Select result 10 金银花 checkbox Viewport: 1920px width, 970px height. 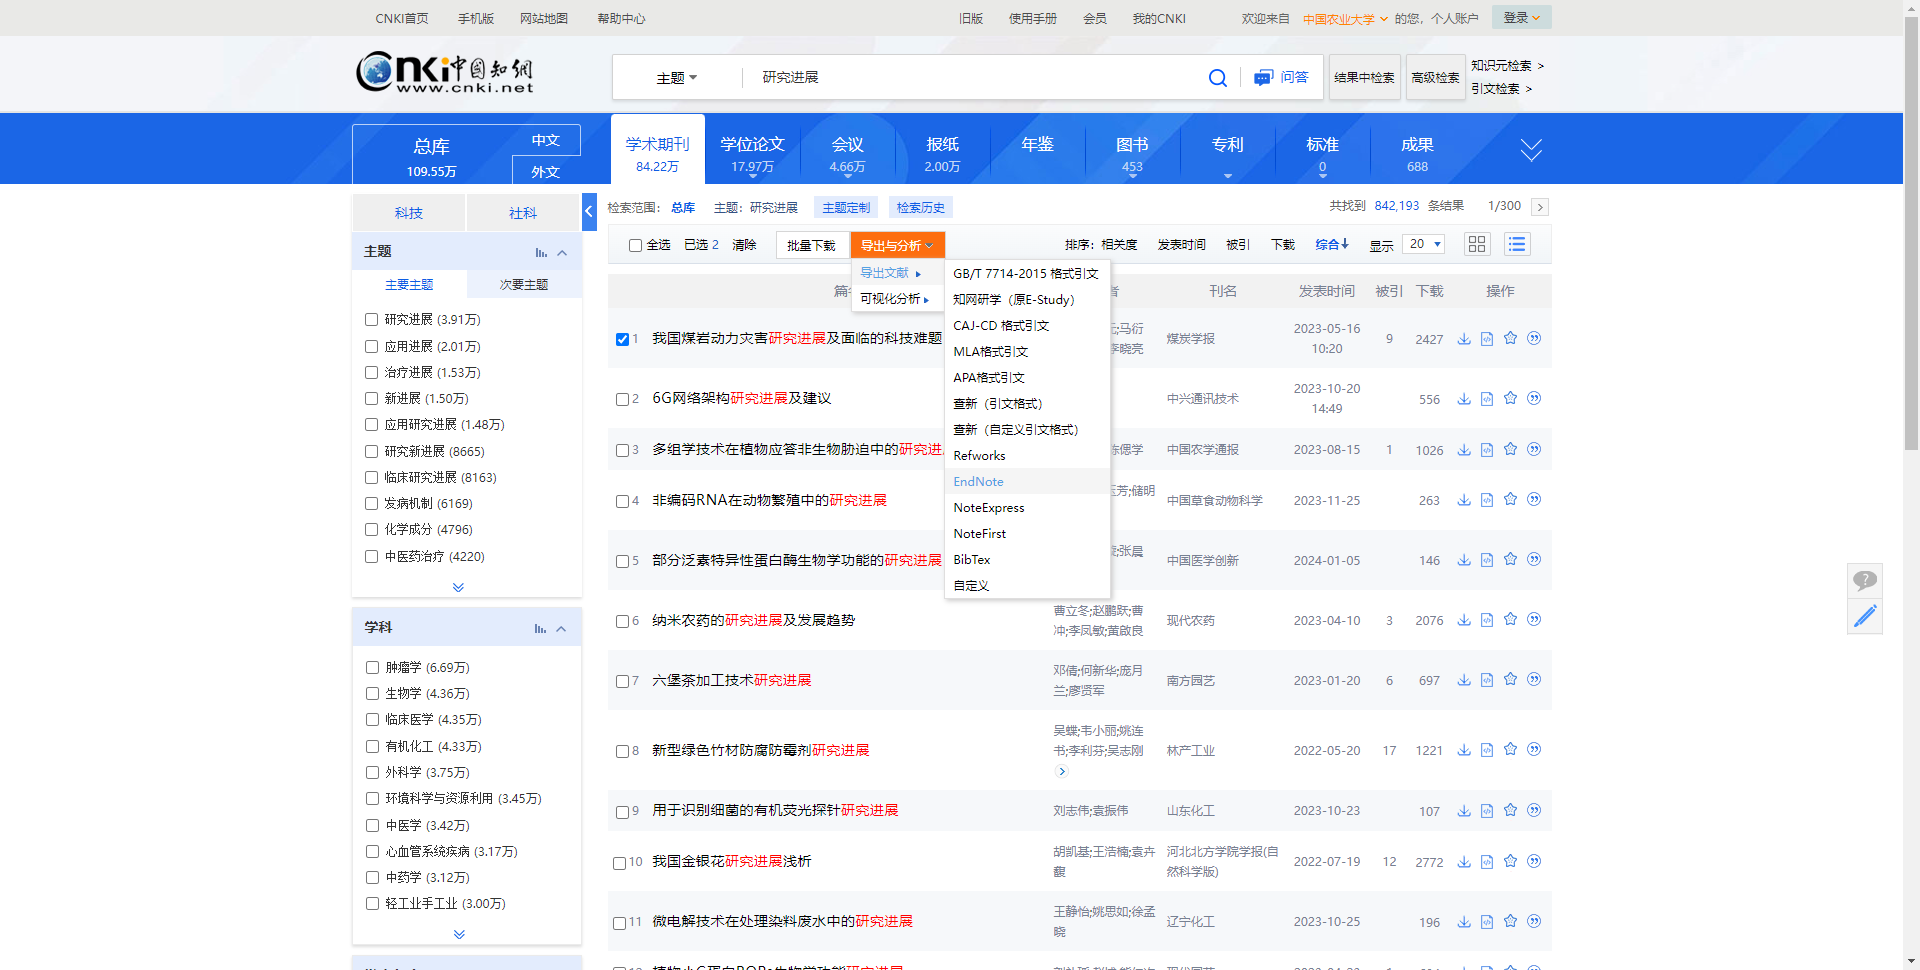620,862
